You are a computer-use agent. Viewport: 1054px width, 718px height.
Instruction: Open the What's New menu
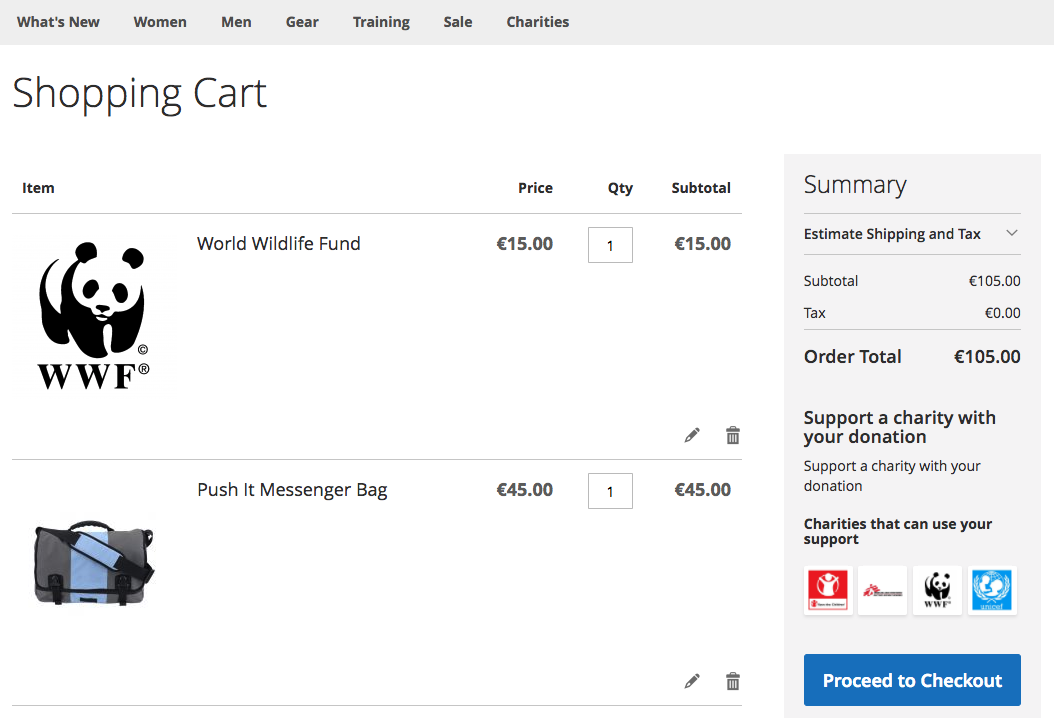(58, 22)
